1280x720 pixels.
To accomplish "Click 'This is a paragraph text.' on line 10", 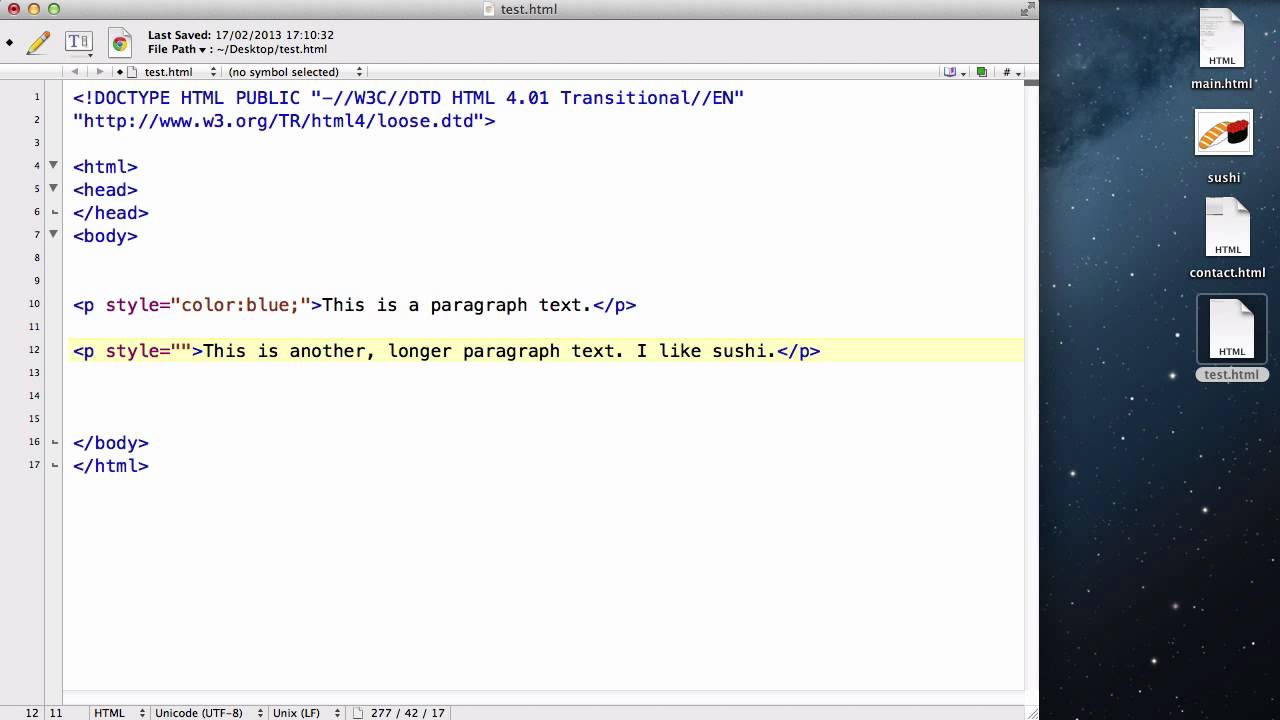I will [x=457, y=305].
